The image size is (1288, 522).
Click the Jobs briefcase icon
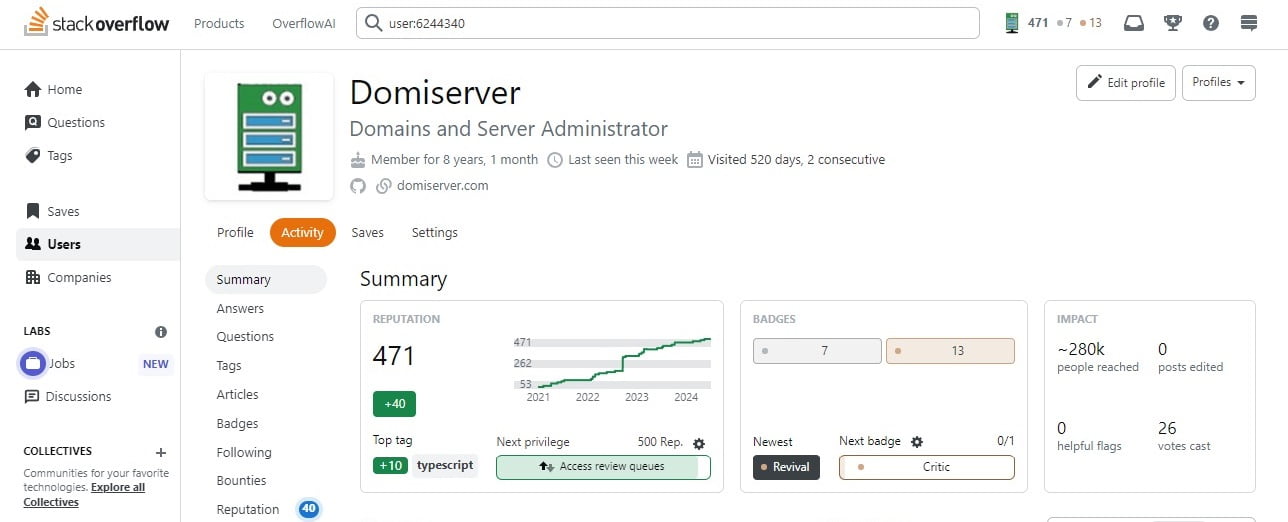pyautogui.click(x=33, y=363)
